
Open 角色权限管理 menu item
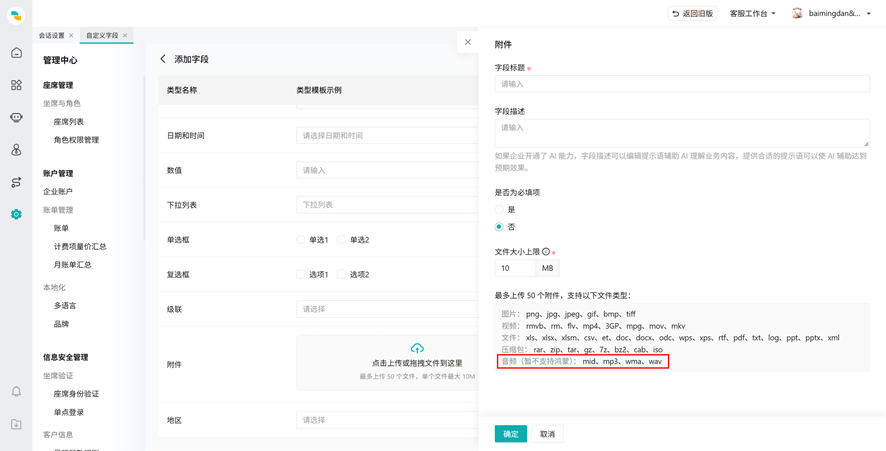tap(76, 140)
